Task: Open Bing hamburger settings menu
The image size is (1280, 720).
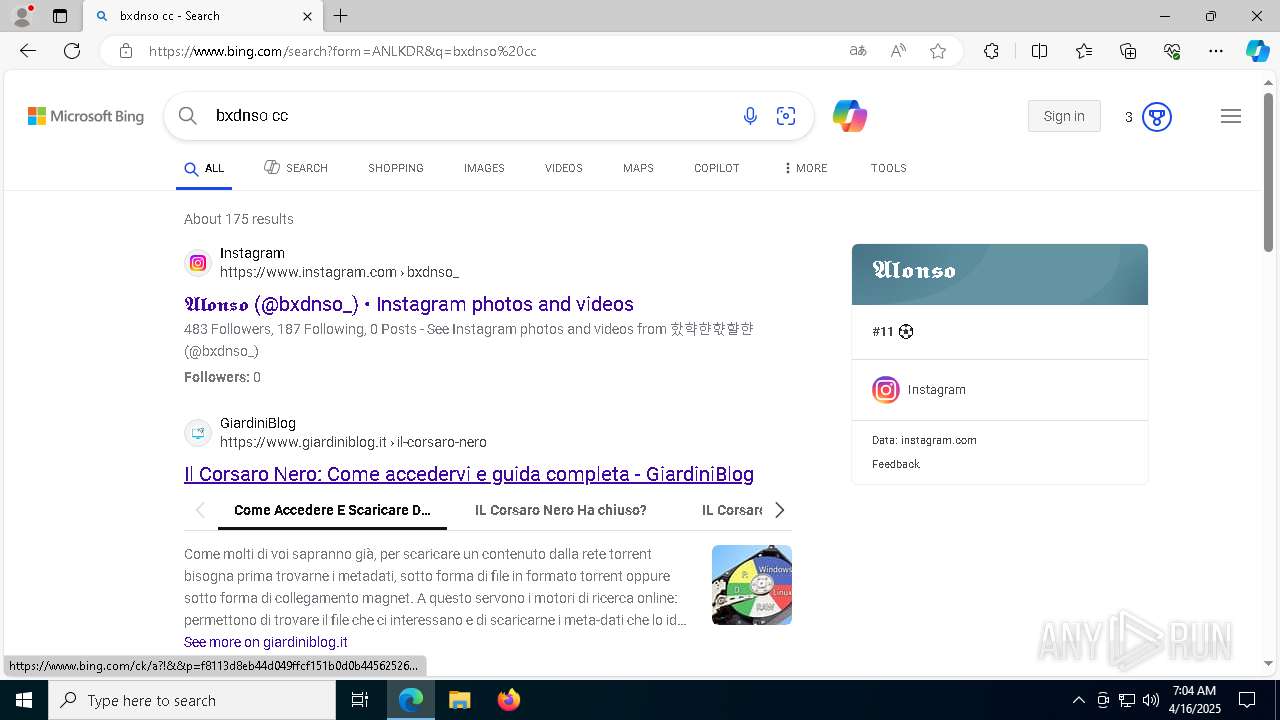Action: [x=1231, y=117]
